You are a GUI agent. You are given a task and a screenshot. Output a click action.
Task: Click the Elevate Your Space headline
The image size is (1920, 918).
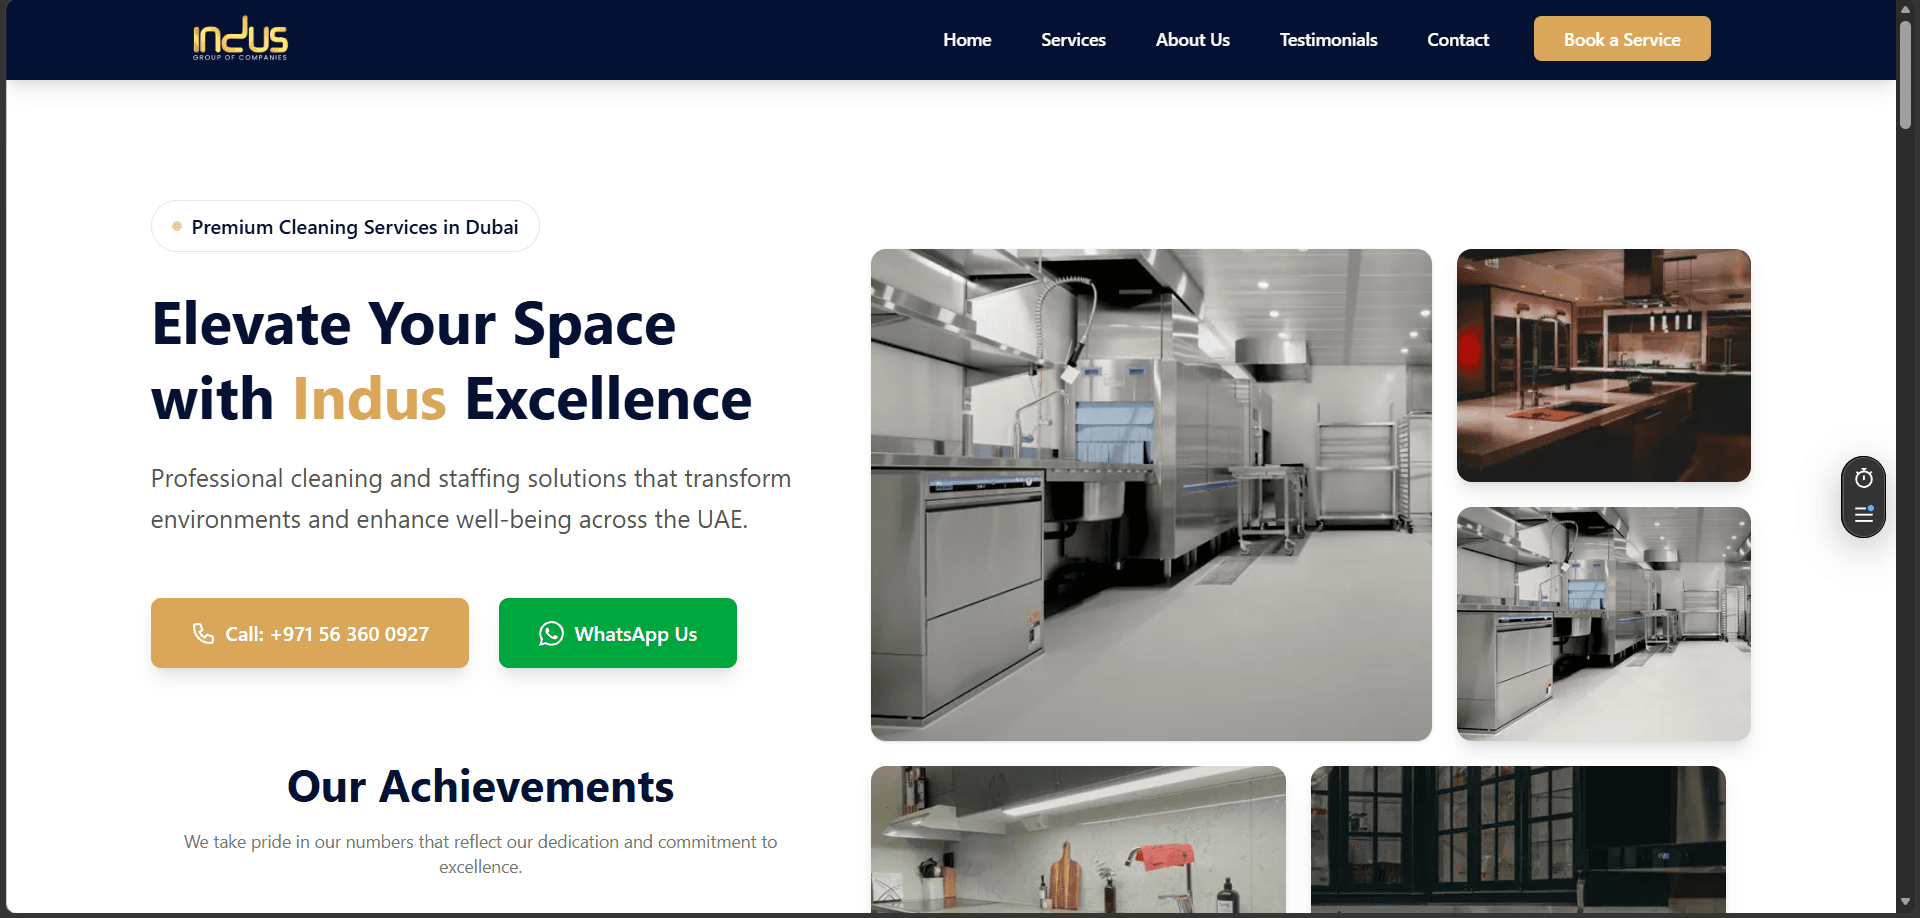point(451,361)
